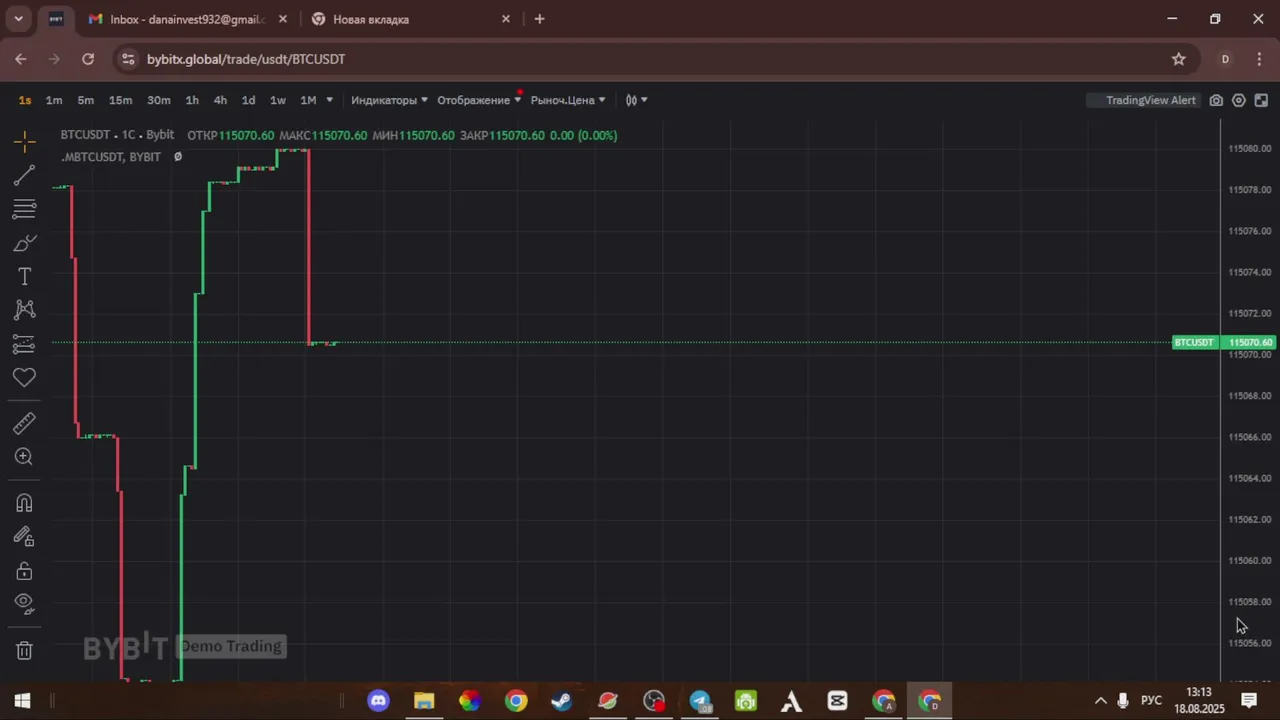Open the tab search dropdown

pyautogui.click(x=18, y=19)
